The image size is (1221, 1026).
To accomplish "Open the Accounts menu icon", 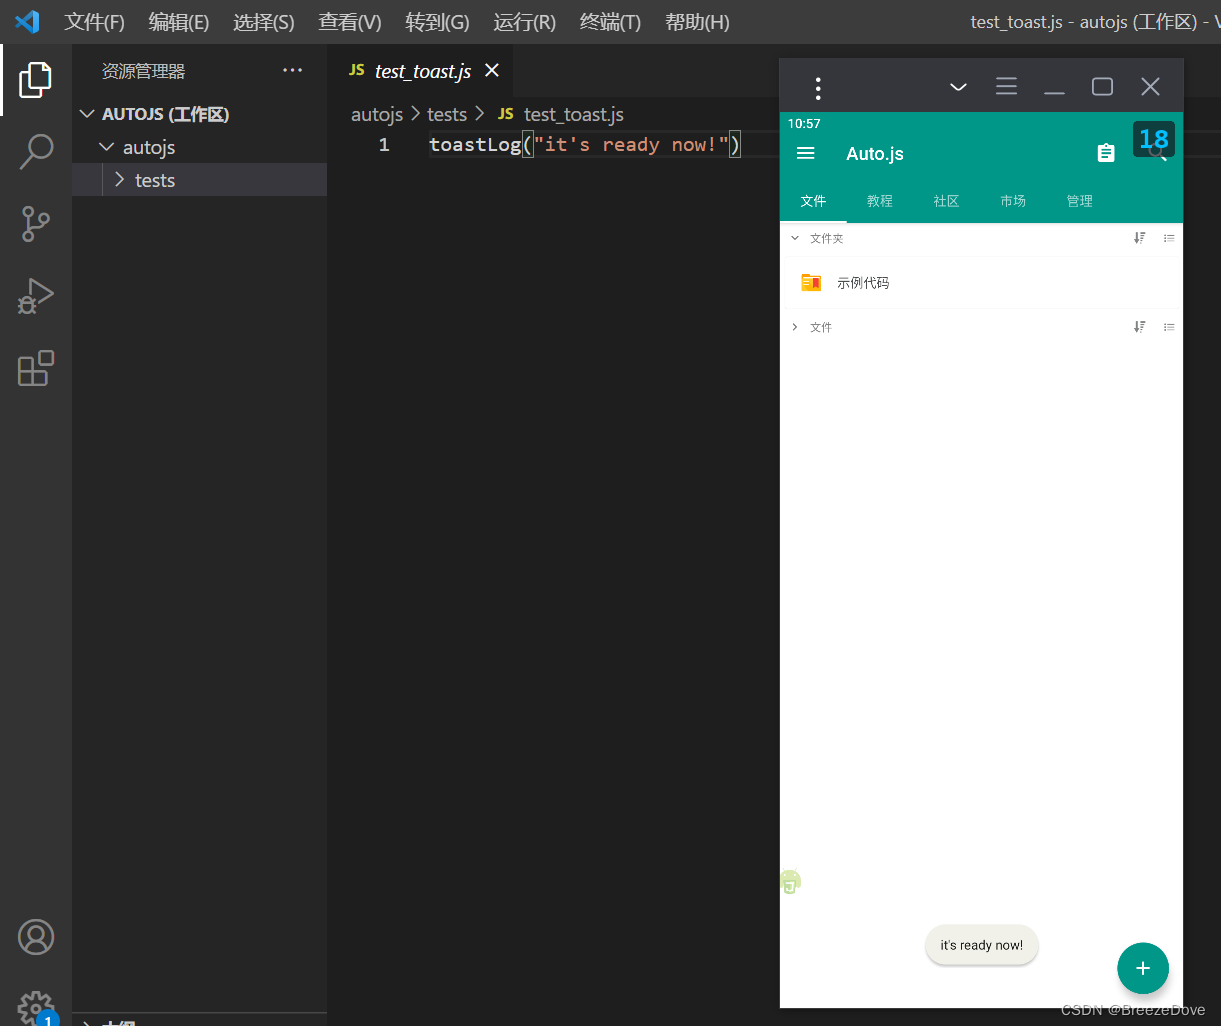I will (x=36, y=937).
